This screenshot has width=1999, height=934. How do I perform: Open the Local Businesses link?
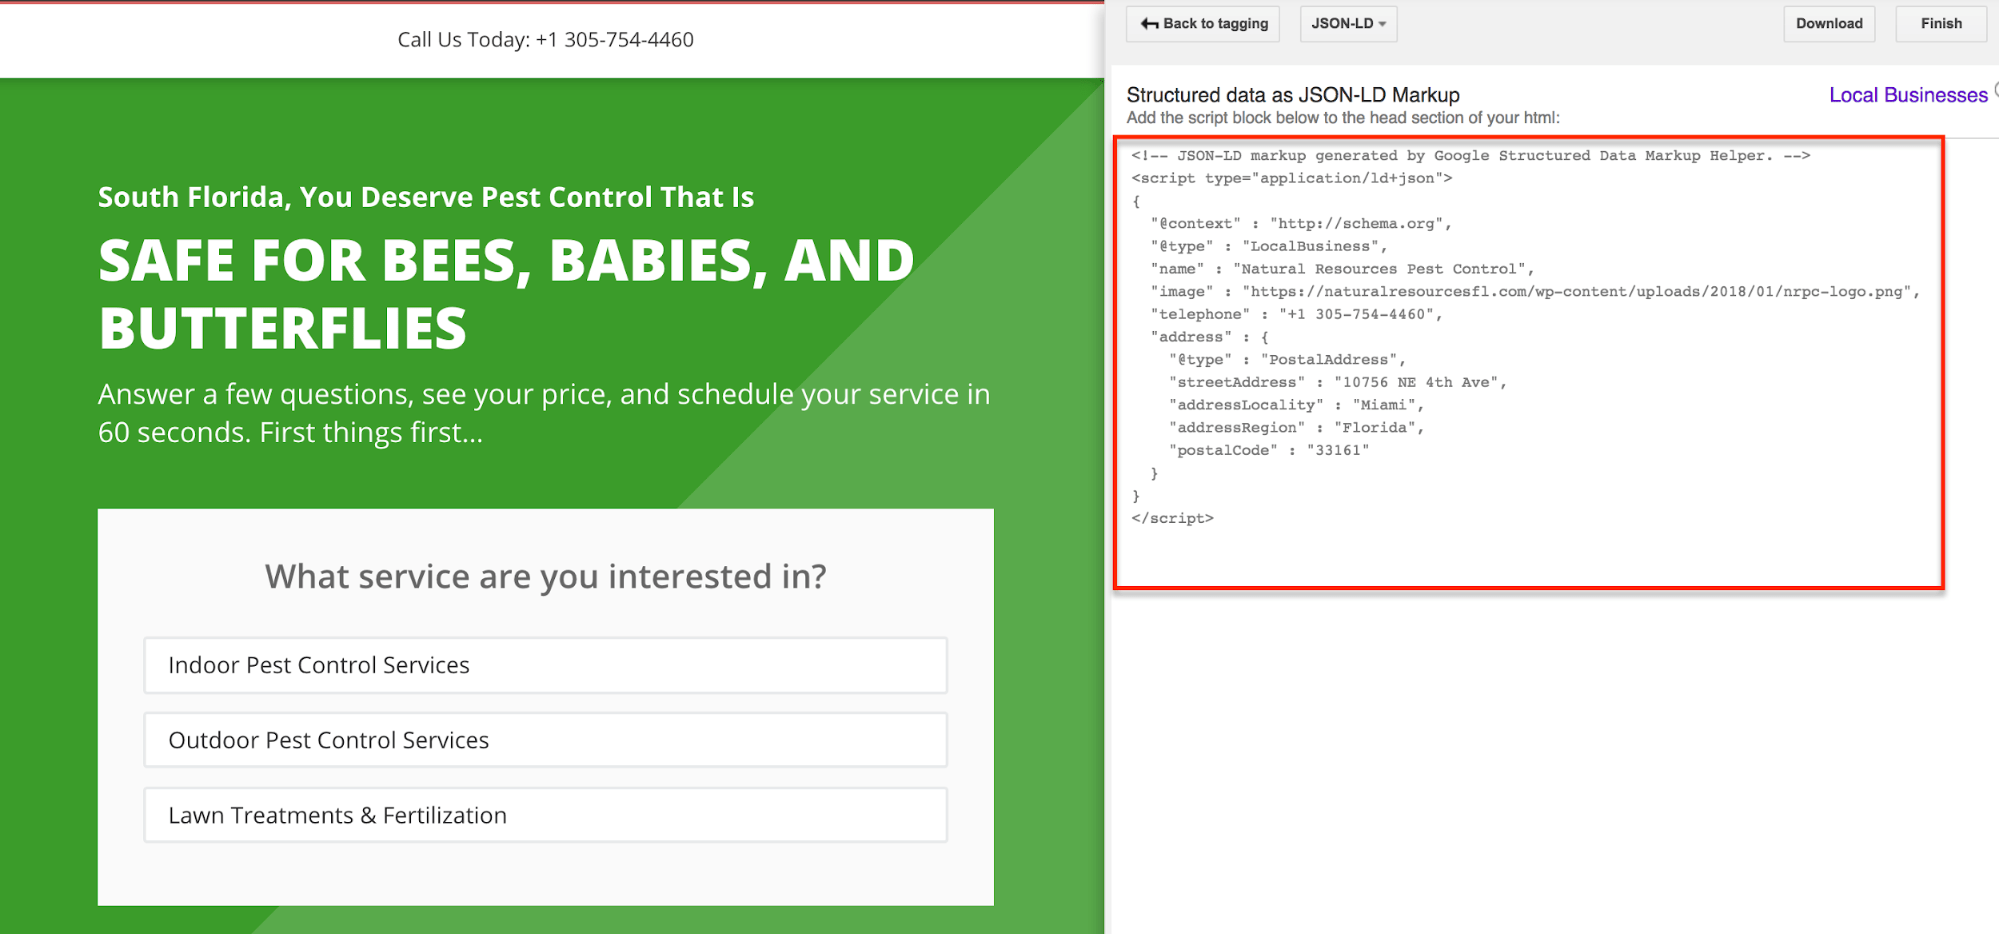[1908, 95]
